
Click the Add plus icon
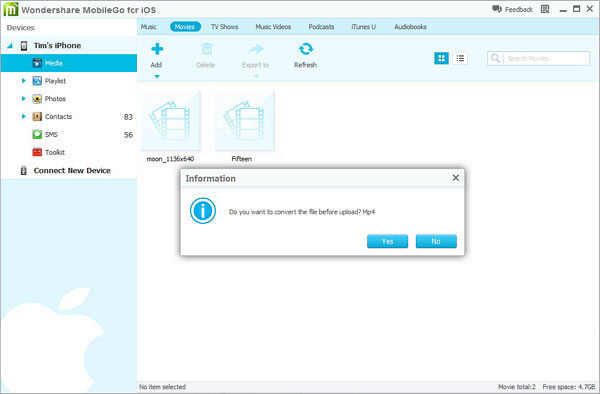coord(157,49)
